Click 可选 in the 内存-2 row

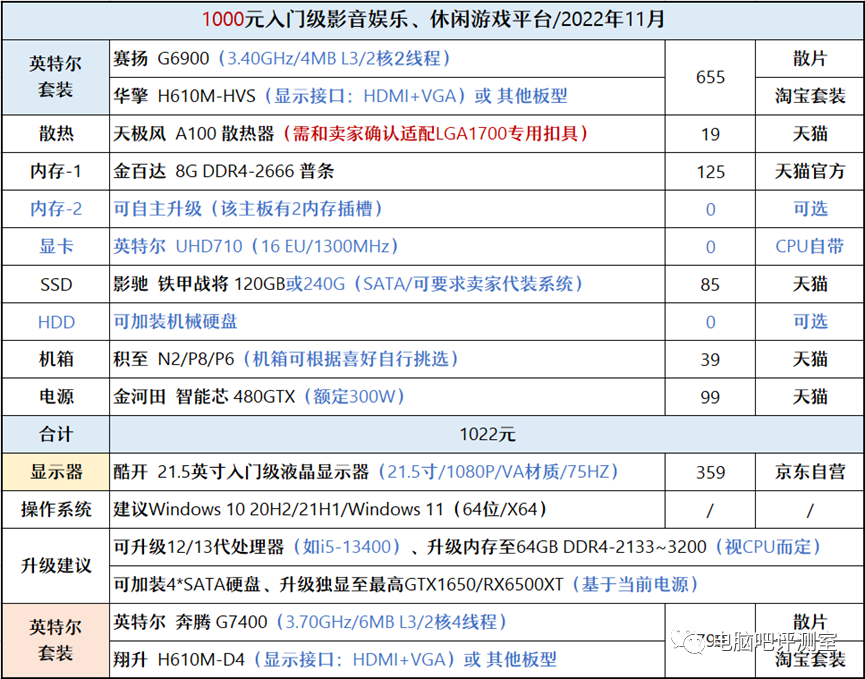click(809, 209)
